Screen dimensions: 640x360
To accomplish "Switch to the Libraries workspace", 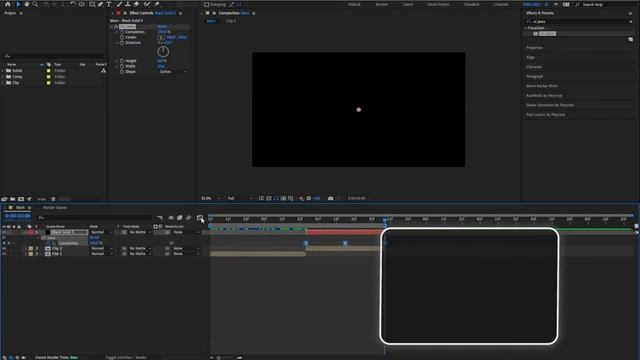I will (501, 4).
